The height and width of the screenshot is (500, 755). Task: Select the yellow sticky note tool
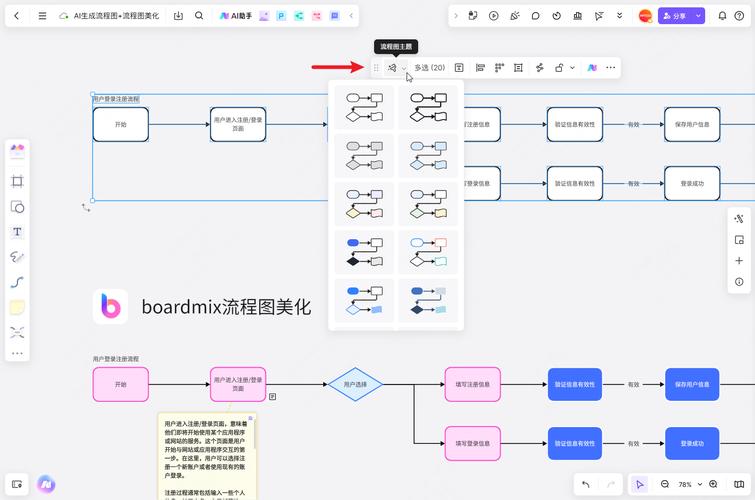coord(17,307)
